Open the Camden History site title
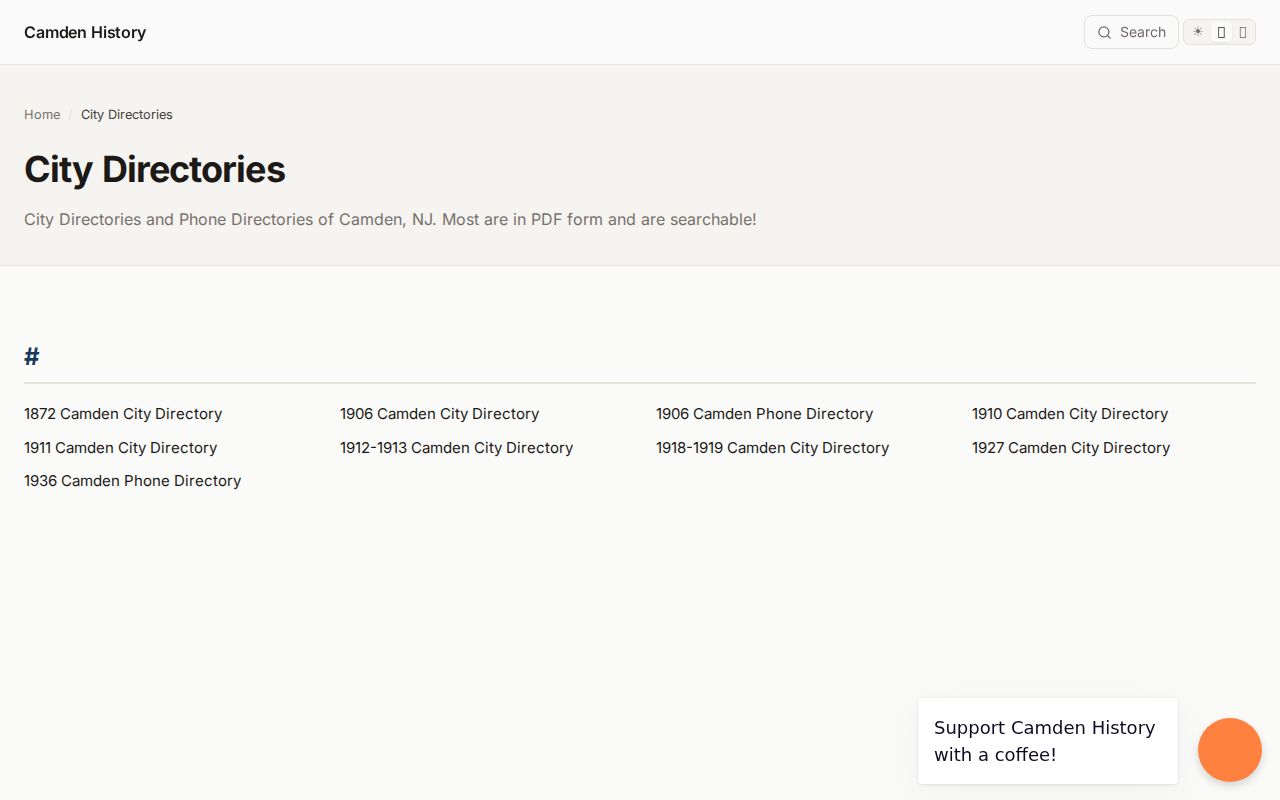The height and width of the screenshot is (800, 1280). pos(85,32)
